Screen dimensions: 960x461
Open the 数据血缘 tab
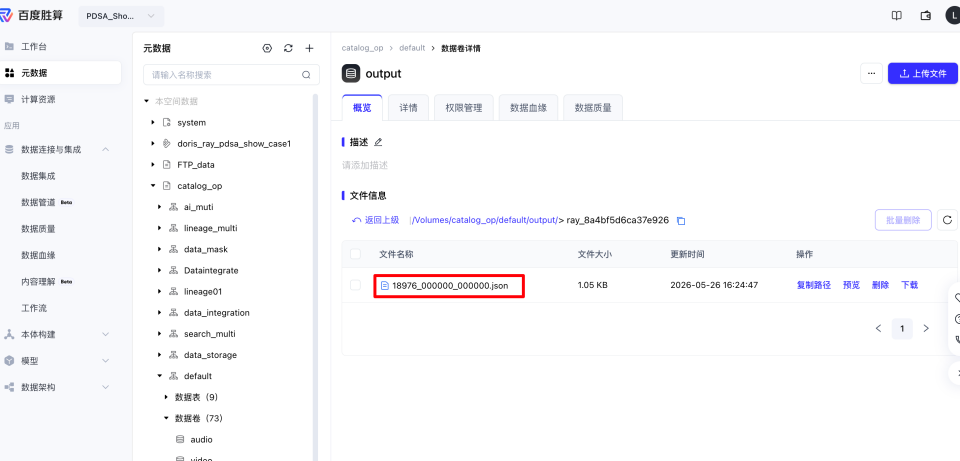pos(528,108)
